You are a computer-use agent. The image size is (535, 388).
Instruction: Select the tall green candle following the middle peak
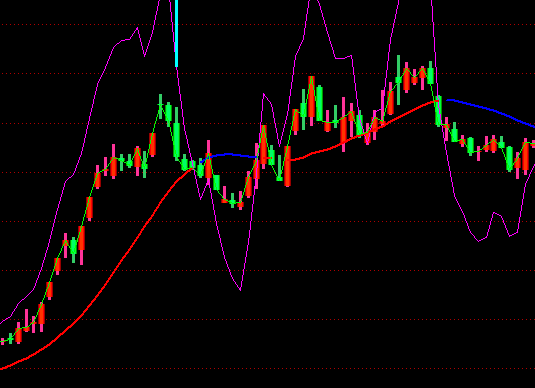tap(319, 103)
